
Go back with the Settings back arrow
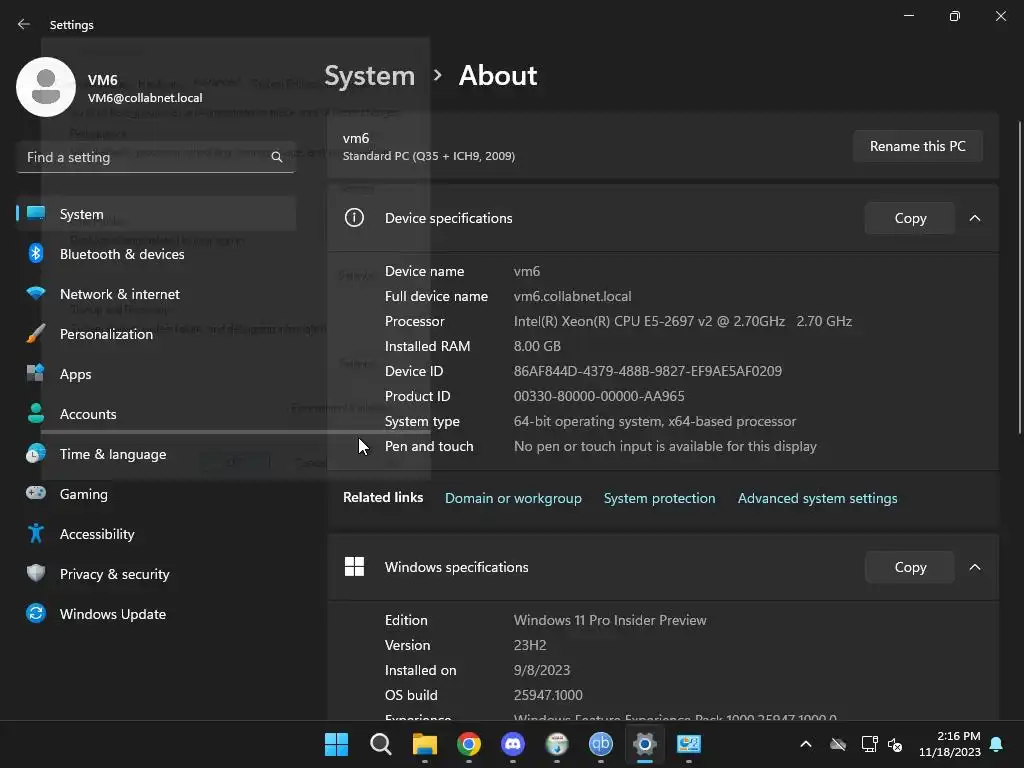click(24, 24)
